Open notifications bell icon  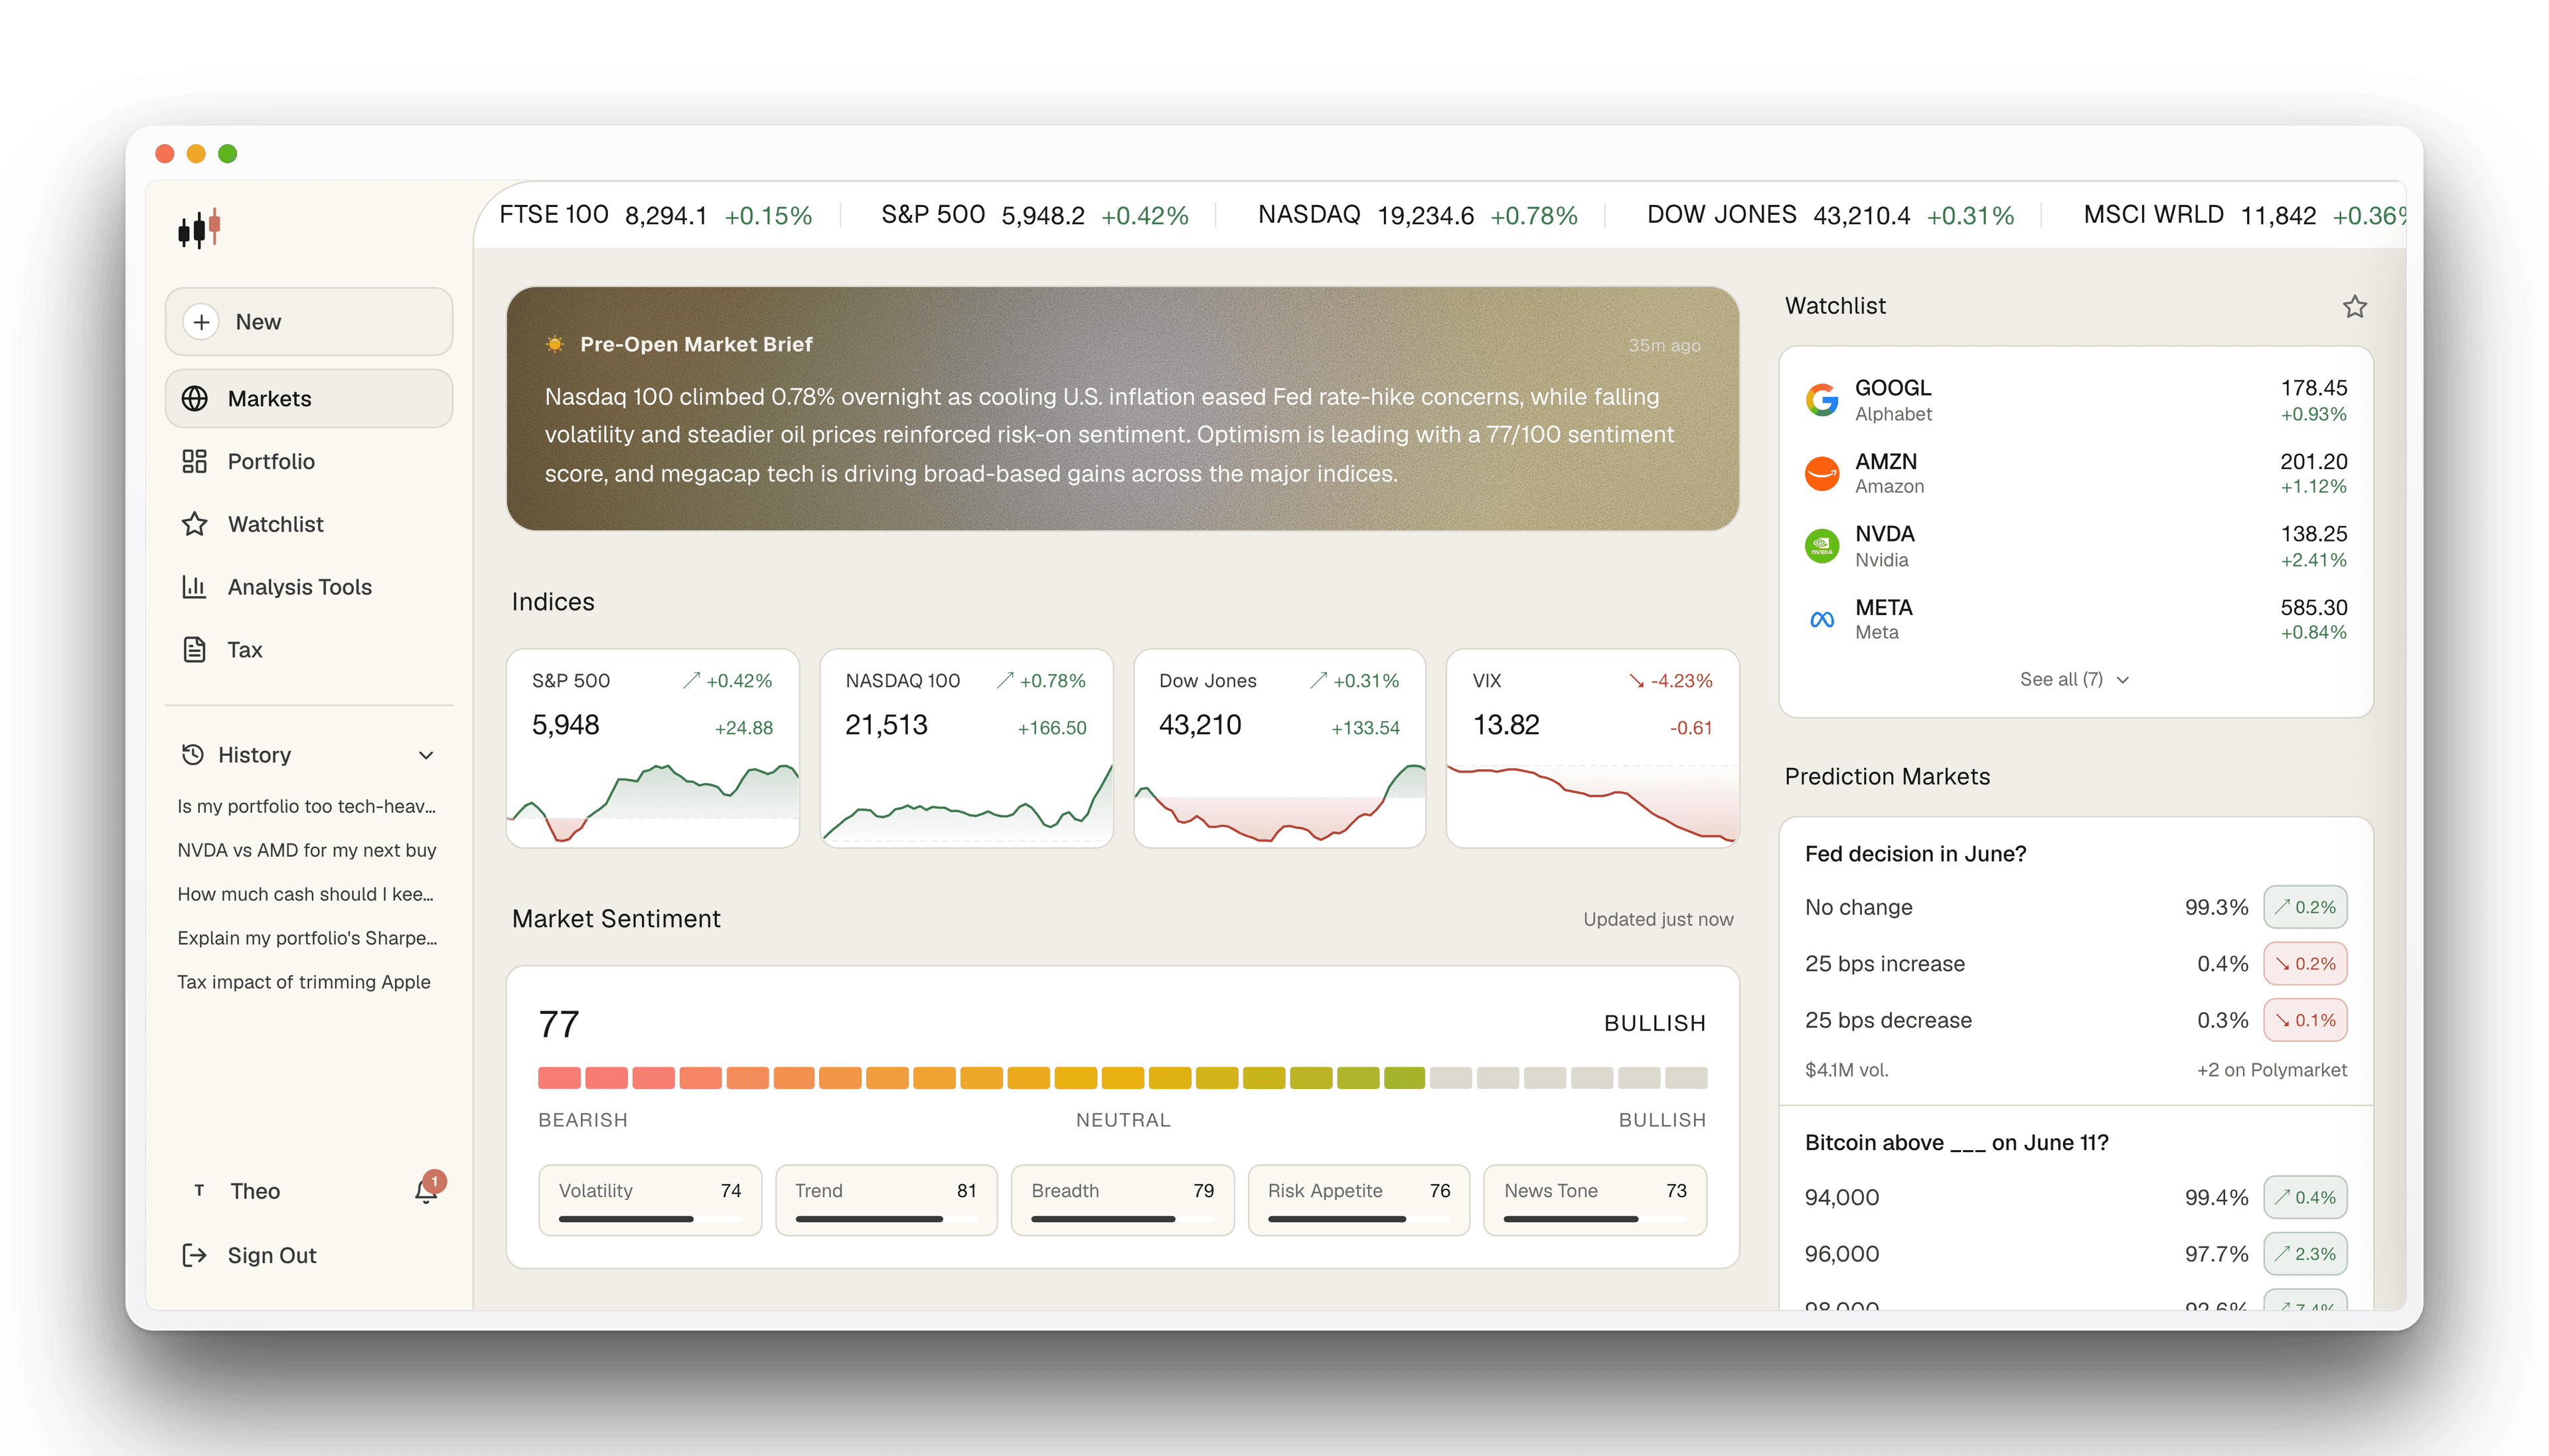426,1190
